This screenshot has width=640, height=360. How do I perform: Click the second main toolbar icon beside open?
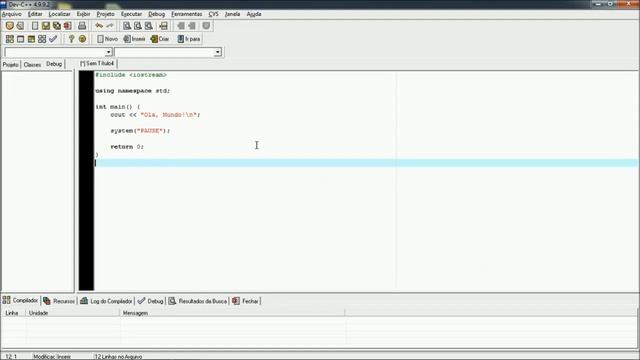[20, 26]
